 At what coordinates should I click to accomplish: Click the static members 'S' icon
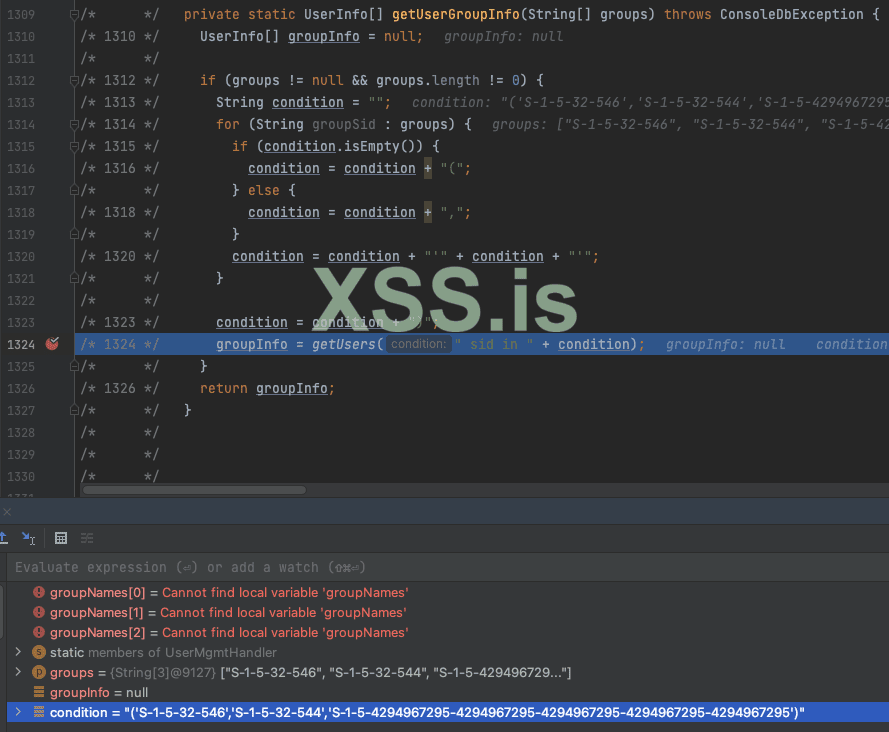tap(38, 652)
